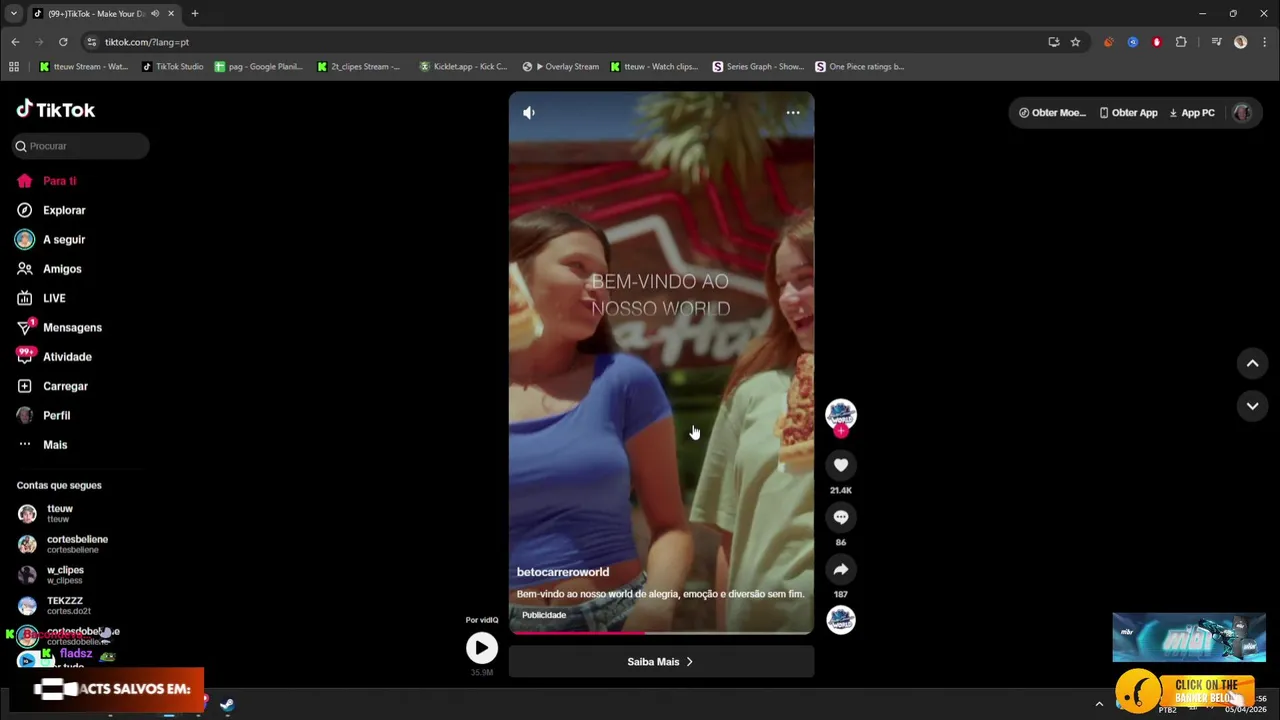The width and height of the screenshot is (1280, 720).
Task: Click the Obter App button
Action: [x=1128, y=113]
